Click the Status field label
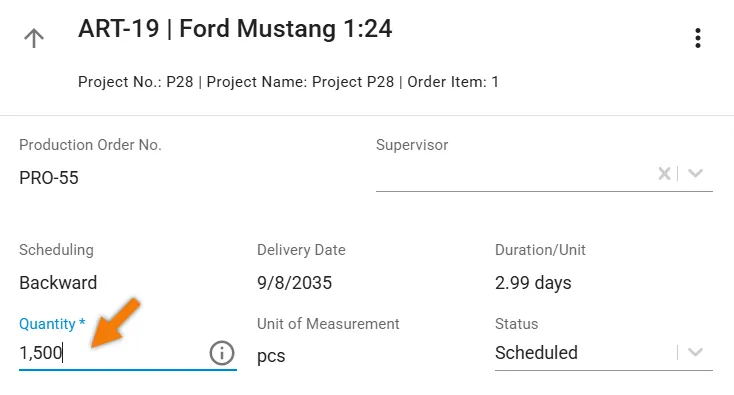 click(516, 324)
